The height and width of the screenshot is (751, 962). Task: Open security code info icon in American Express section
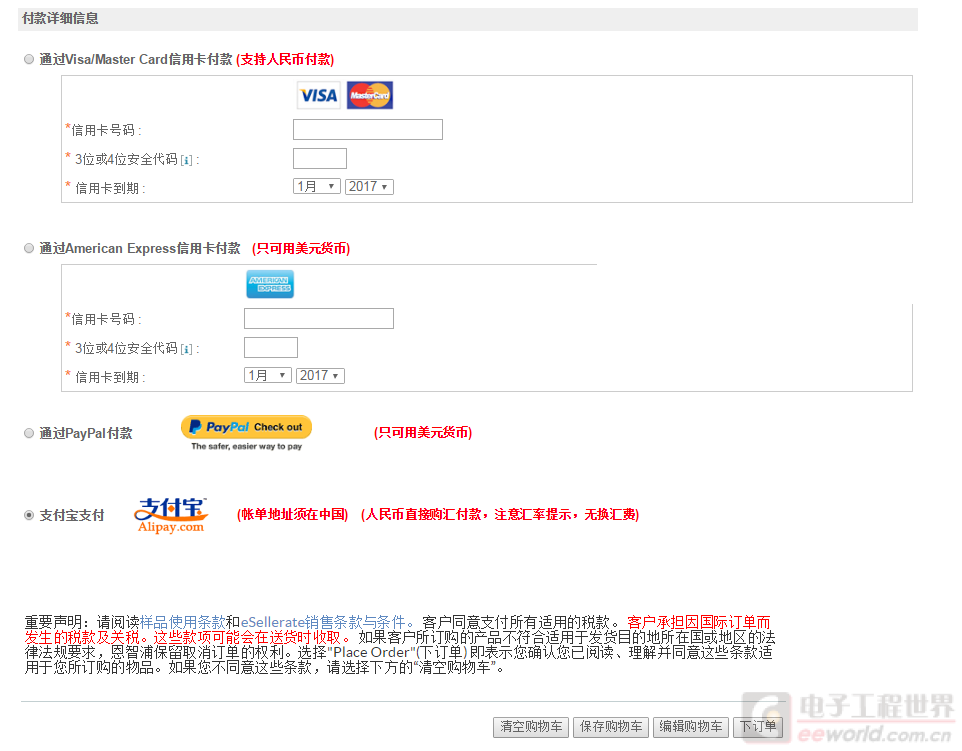coord(187,349)
